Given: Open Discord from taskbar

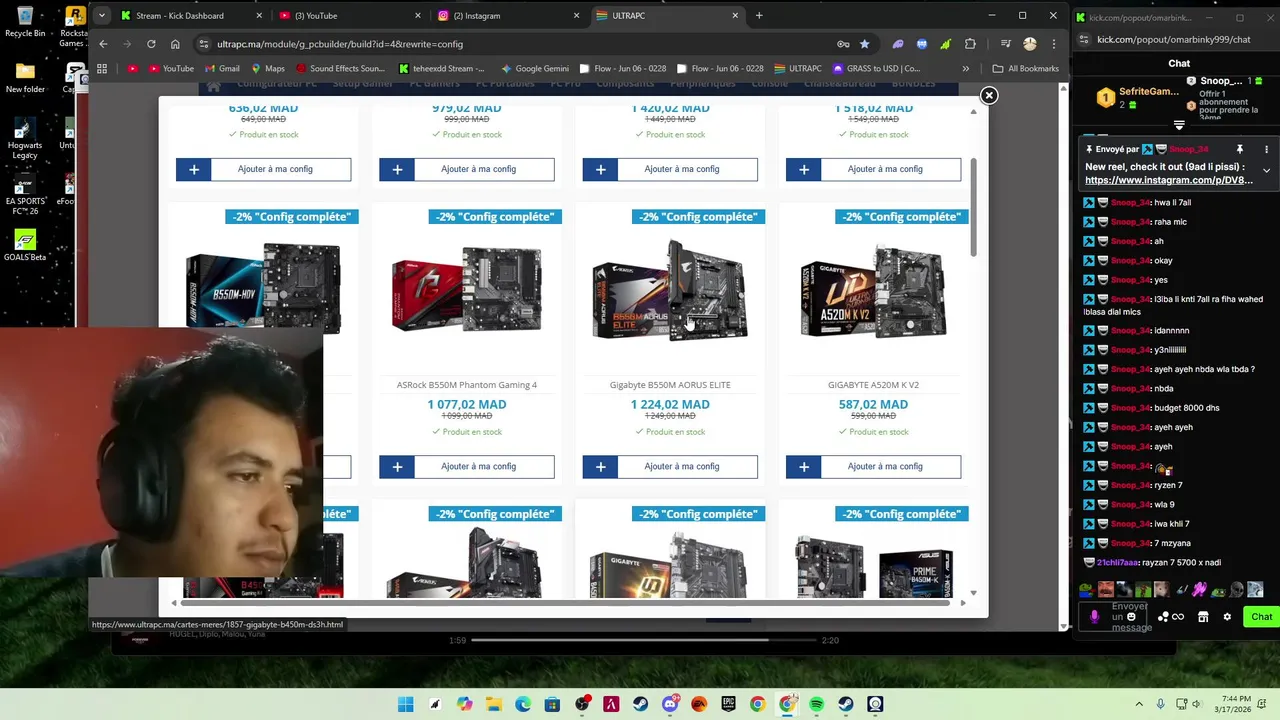Looking at the screenshot, I should pos(670,704).
